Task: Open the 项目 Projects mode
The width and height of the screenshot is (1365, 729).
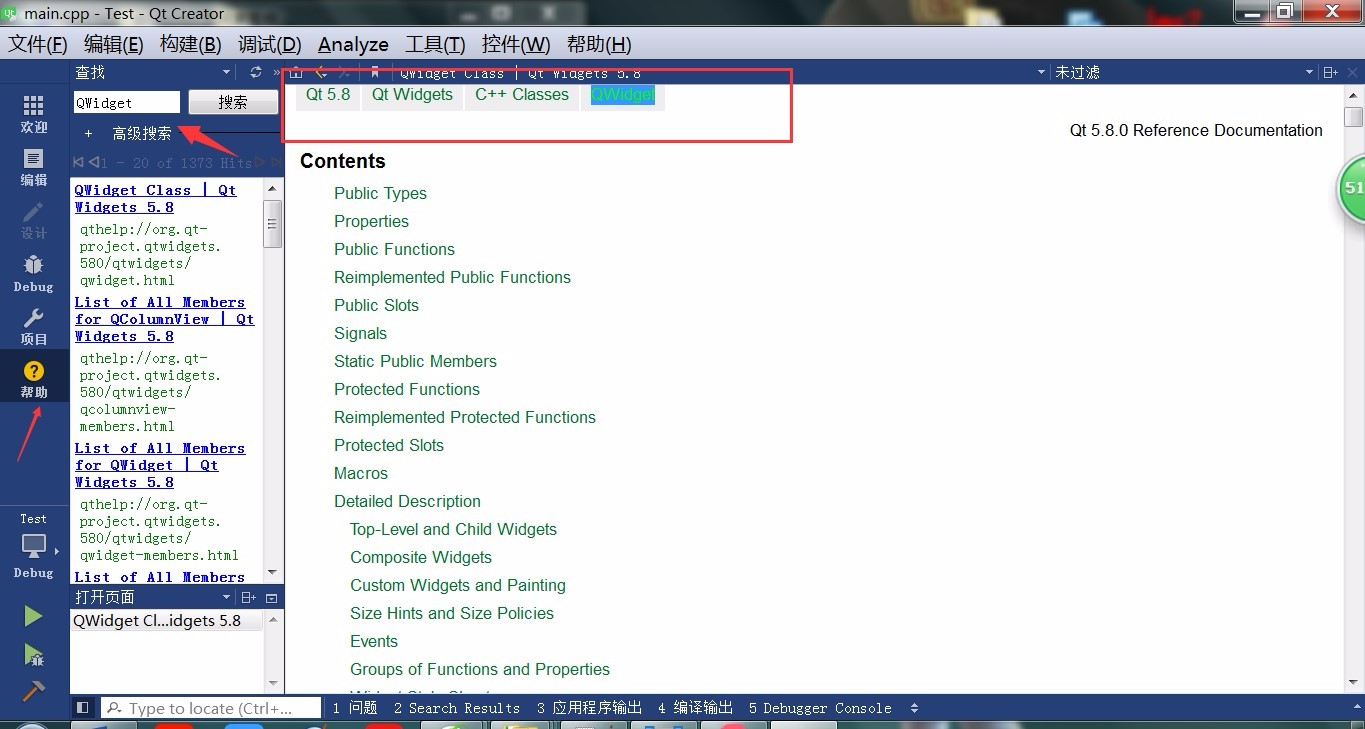Action: [x=34, y=326]
